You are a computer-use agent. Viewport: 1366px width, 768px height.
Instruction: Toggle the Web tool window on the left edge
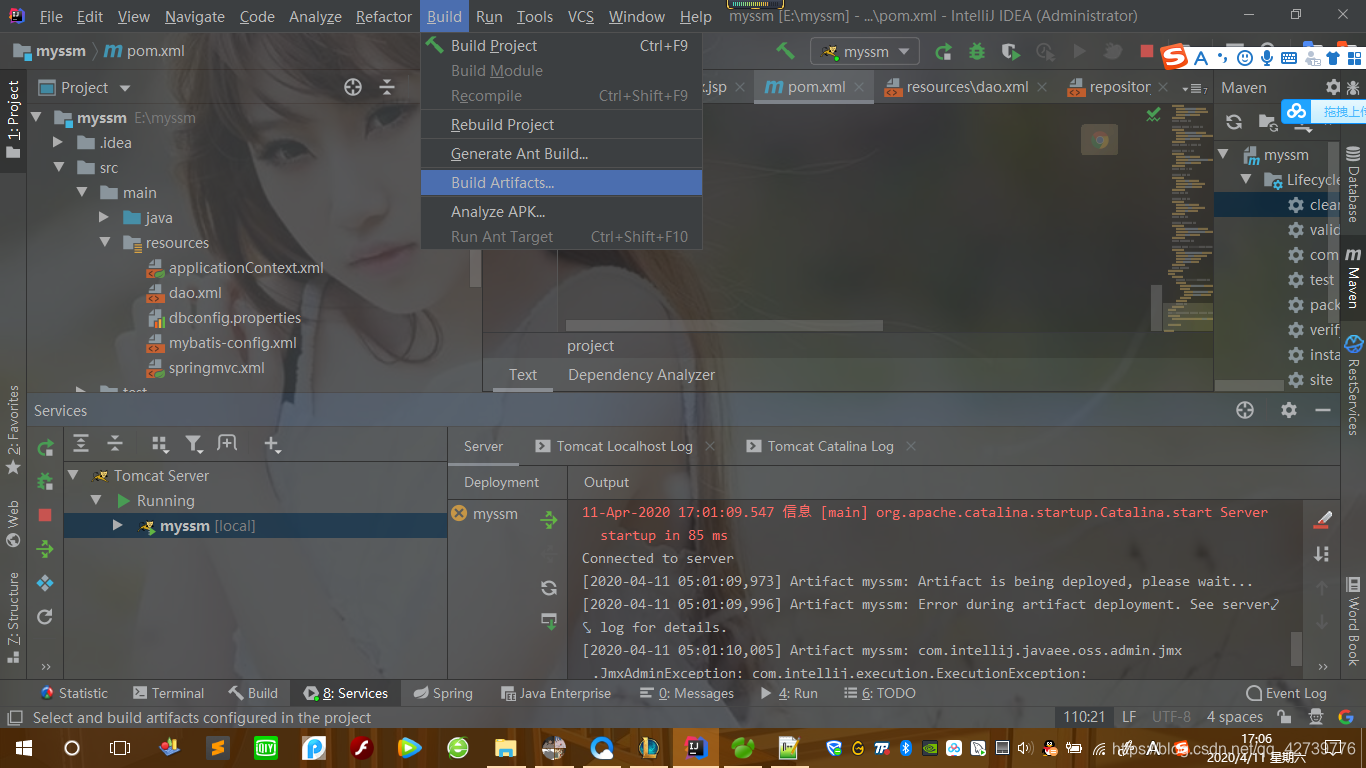tap(13, 525)
